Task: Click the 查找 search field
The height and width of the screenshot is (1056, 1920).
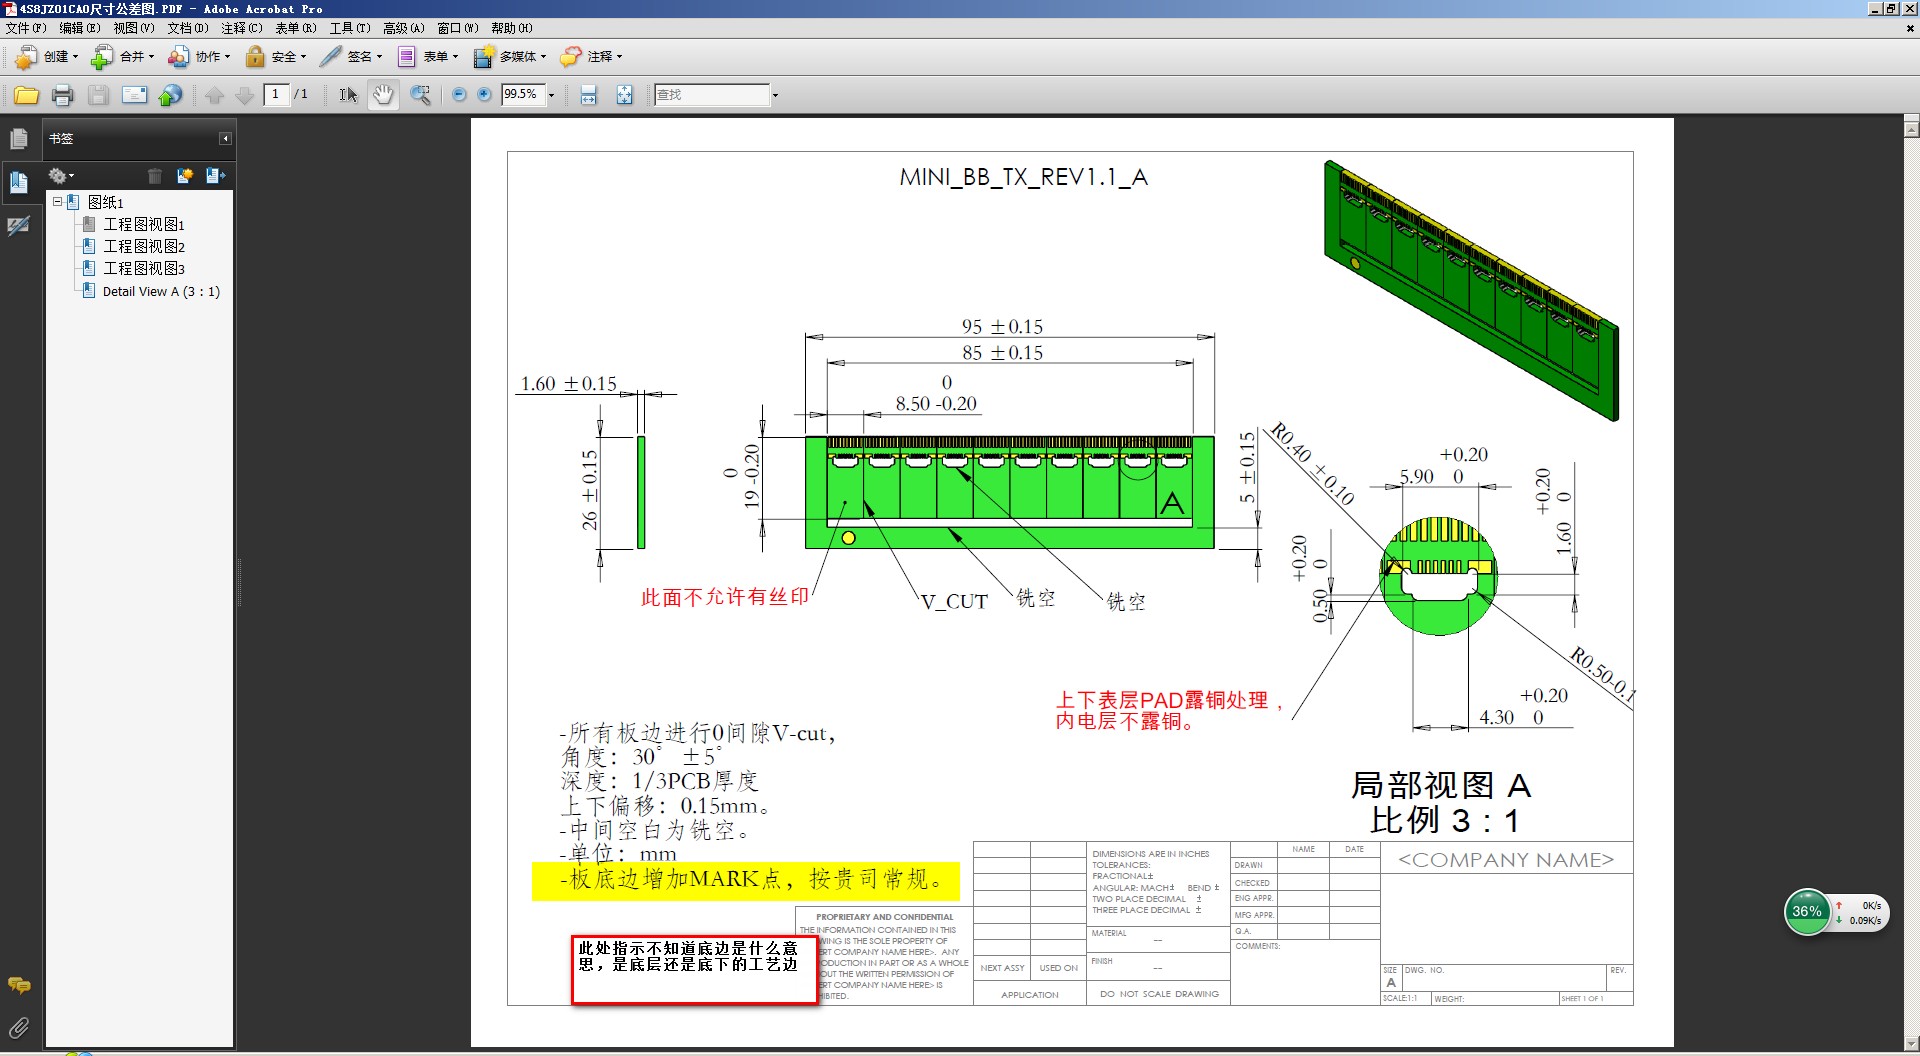Action: 712,95
